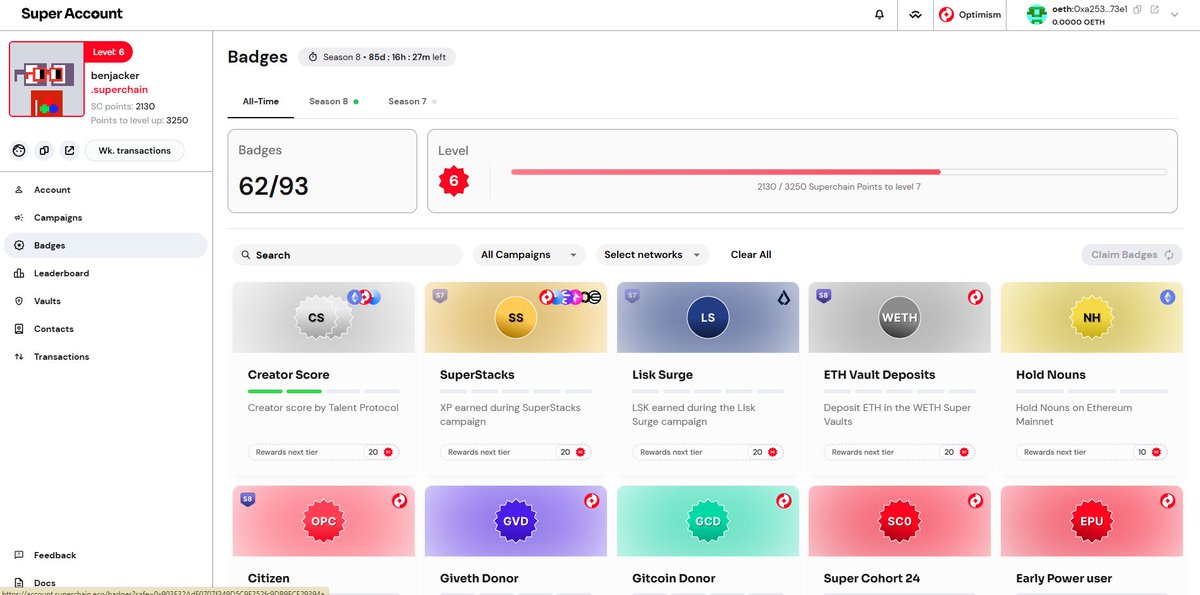Open Docs in the sidebar

tap(105, 583)
